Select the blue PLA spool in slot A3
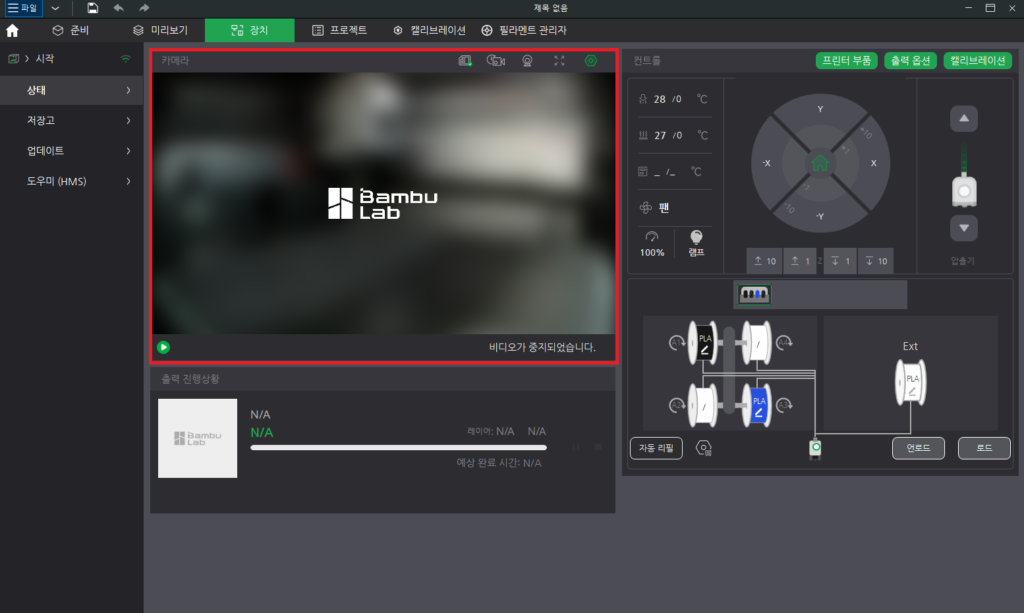The height and width of the screenshot is (613, 1024). 757,405
